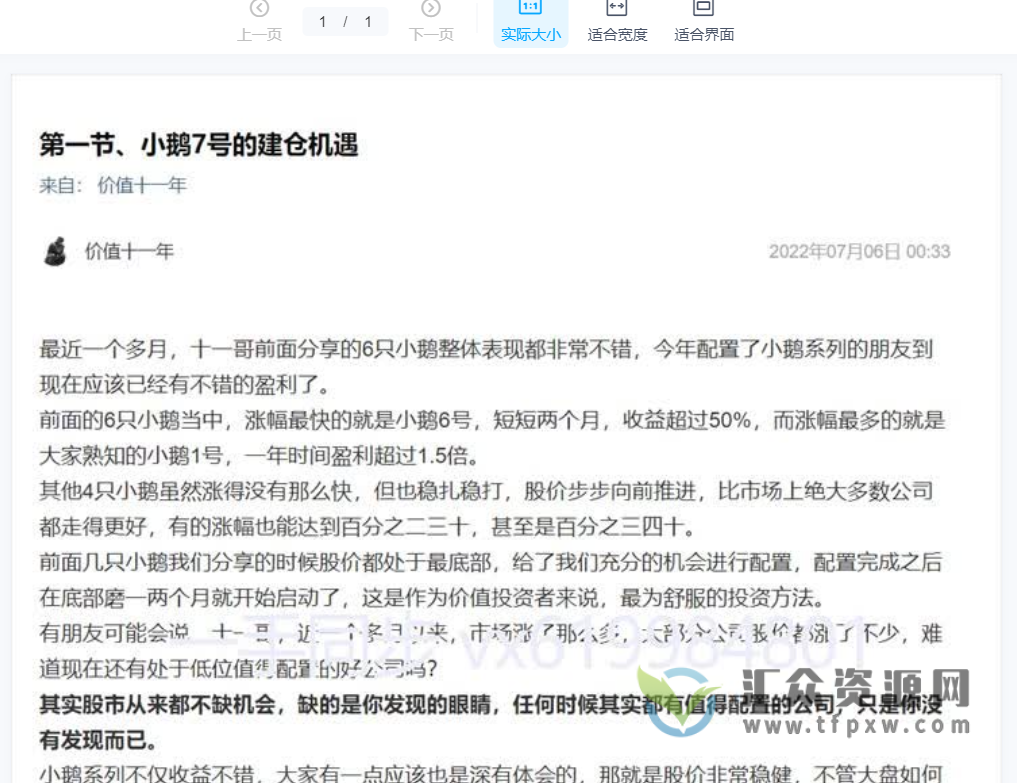1017x783 pixels.
Task: Click the author avatar image
Action: [56, 251]
